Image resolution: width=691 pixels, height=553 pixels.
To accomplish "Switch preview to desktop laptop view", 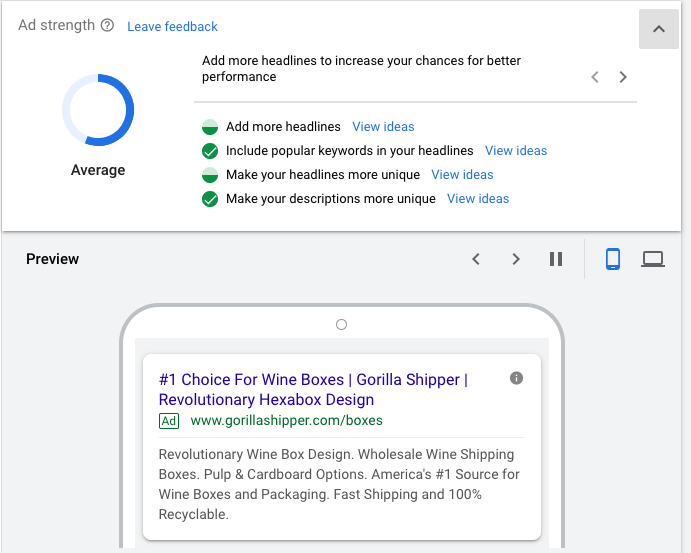I will 653,259.
